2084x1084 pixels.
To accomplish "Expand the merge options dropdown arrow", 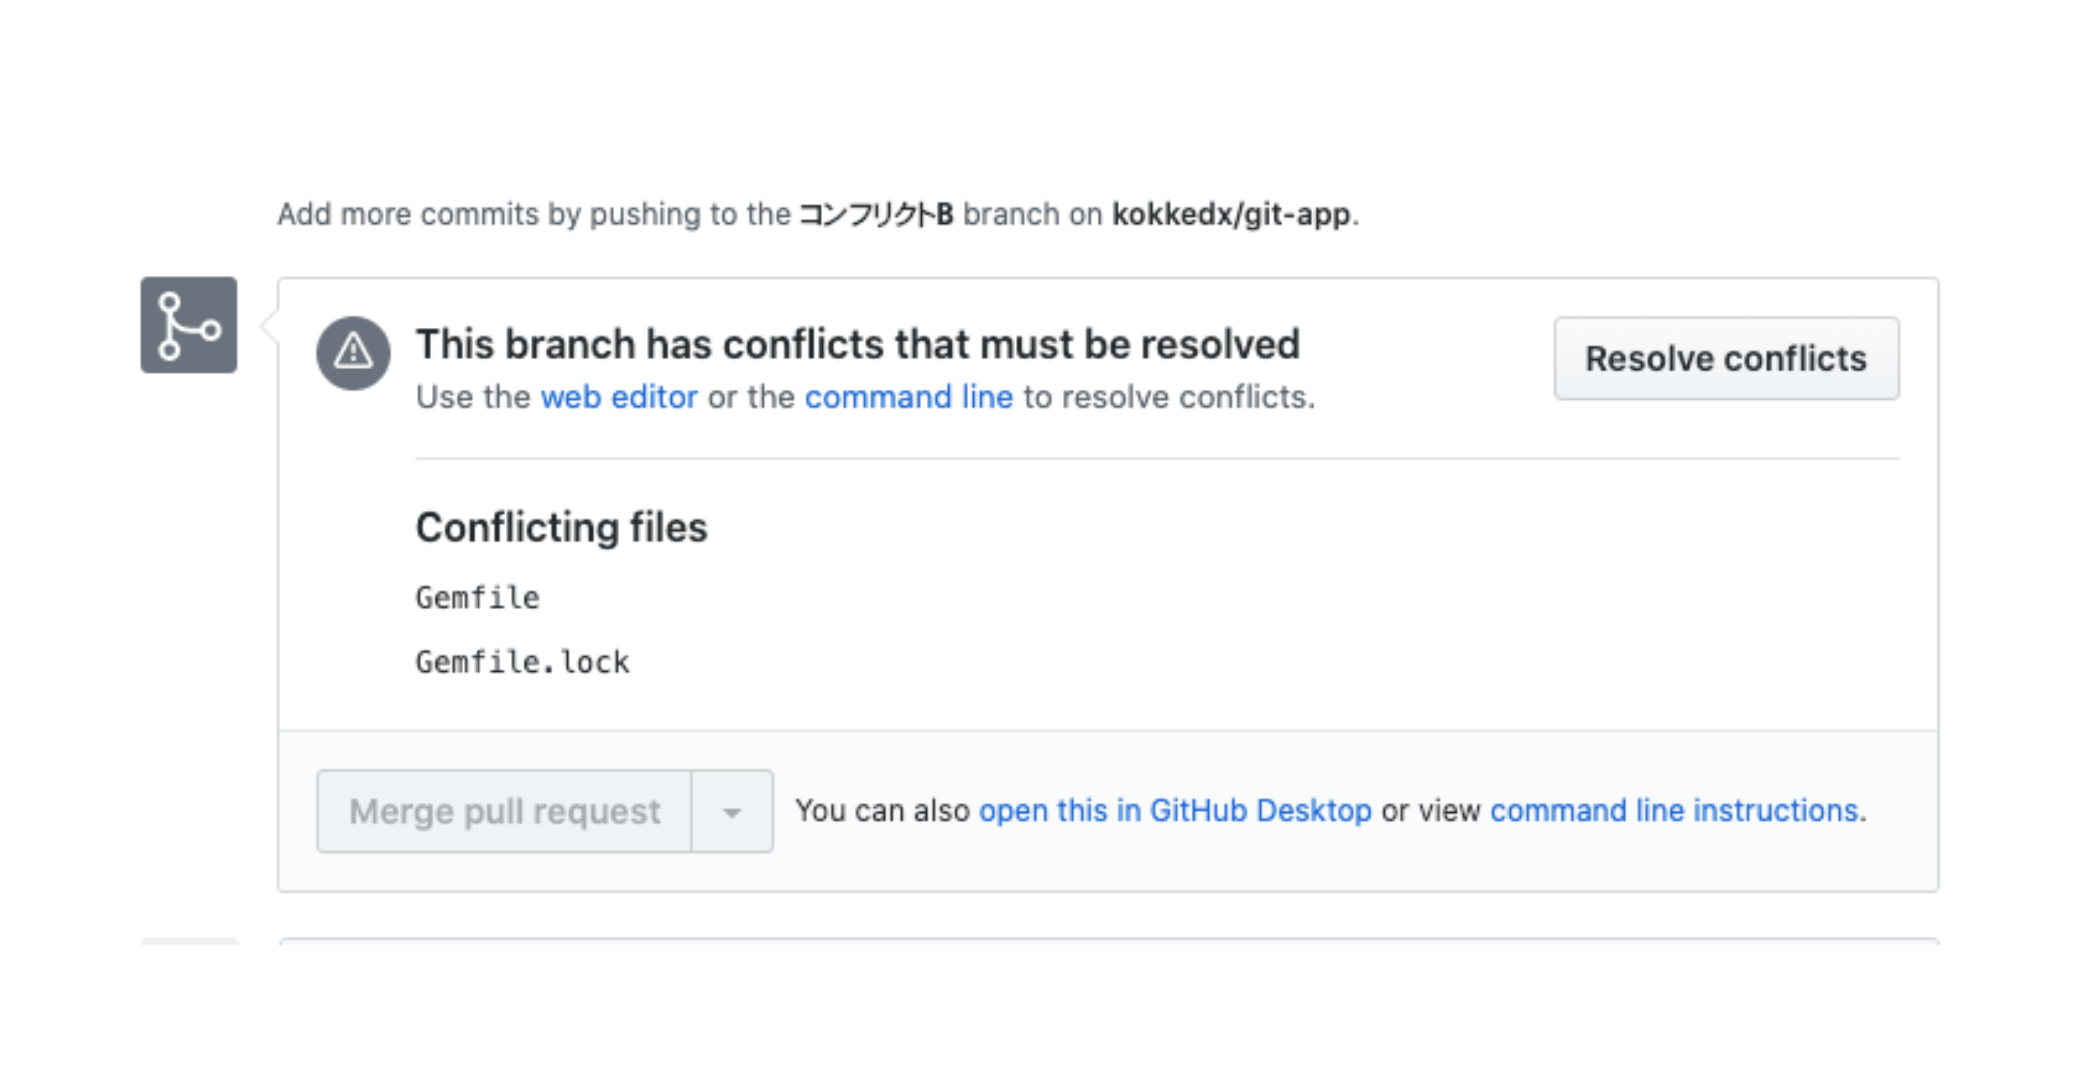I will (x=732, y=811).
